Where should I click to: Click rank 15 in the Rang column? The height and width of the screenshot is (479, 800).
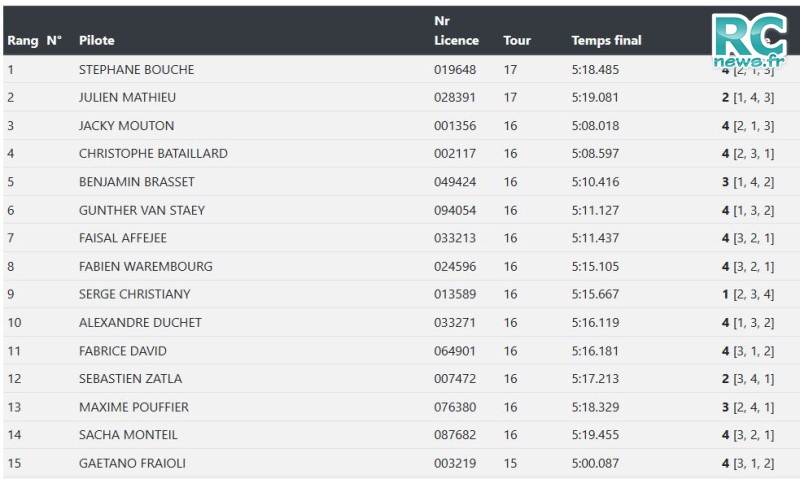click(14, 463)
